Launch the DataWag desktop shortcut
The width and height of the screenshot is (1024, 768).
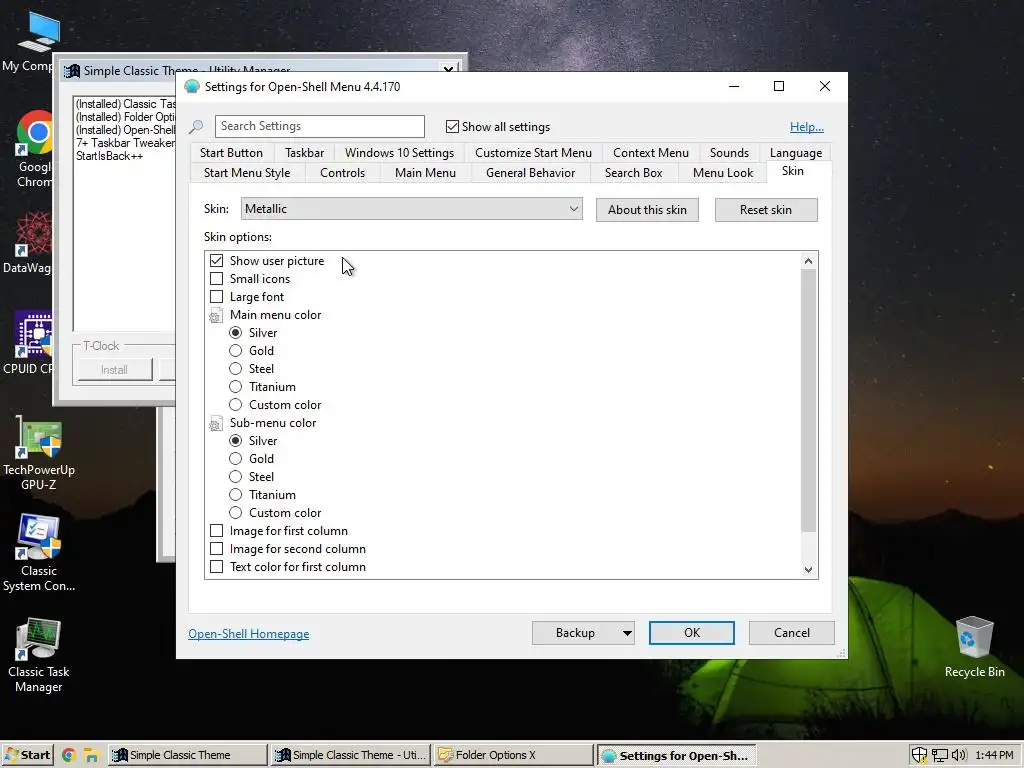click(31, 243)
